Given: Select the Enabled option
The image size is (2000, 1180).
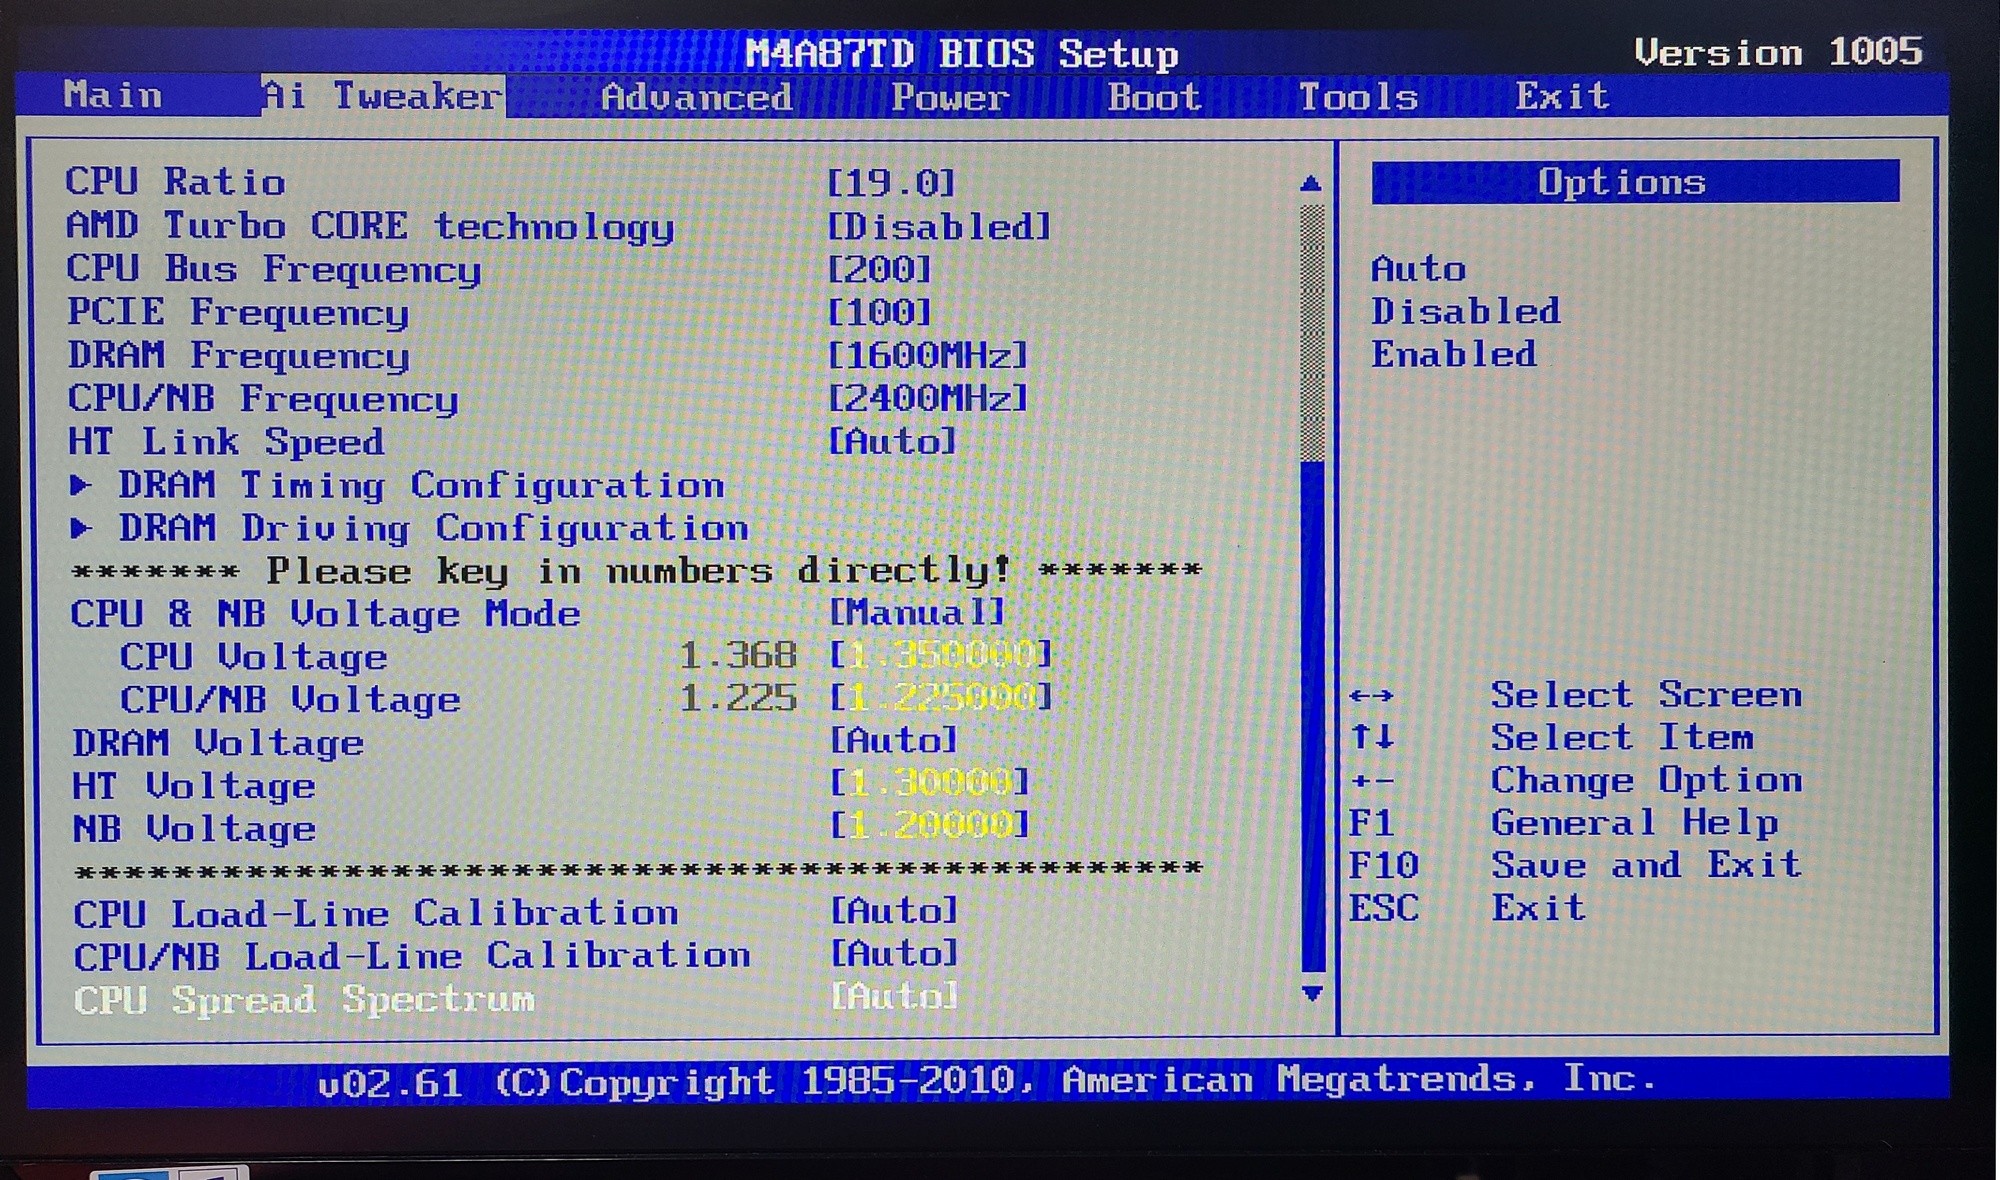Looking at the screenshot, I should [x=1453, y=355].
